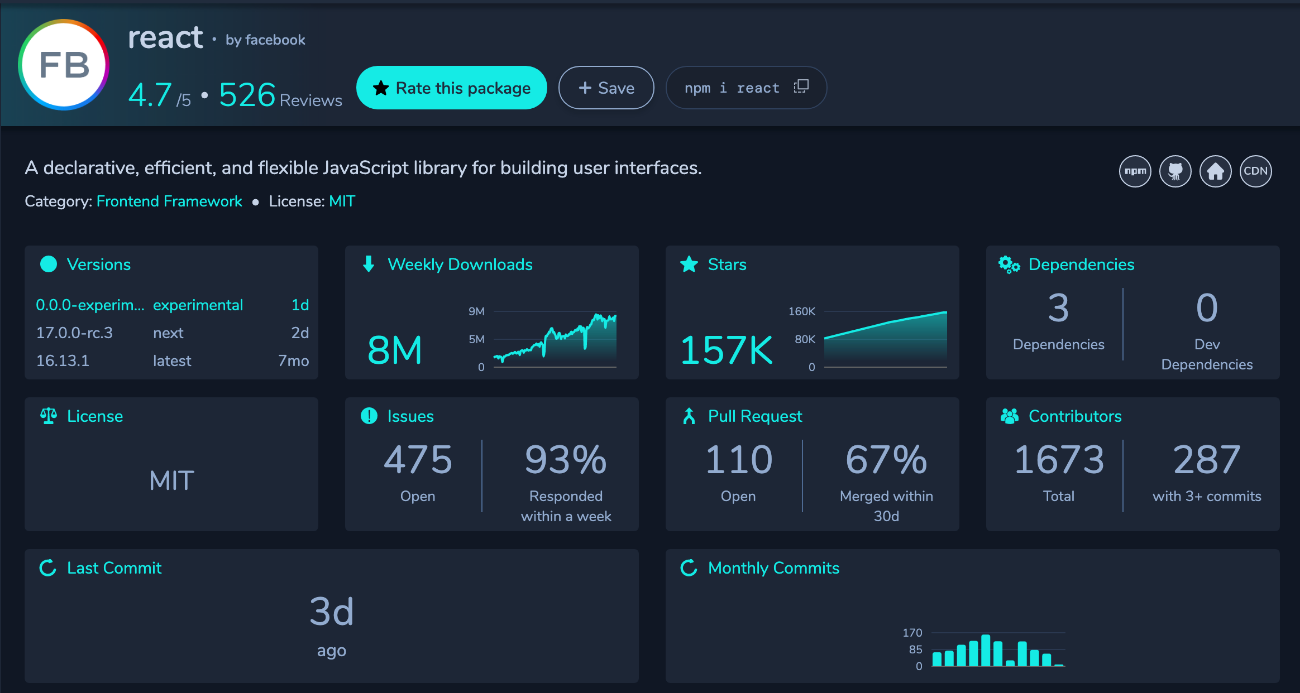Open the GitHub repository icon

tap(1175, 171)
